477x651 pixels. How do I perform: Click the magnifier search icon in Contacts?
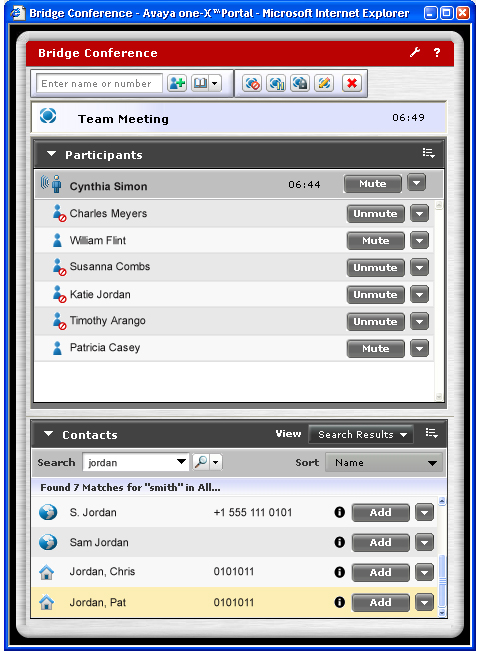pos(201,462)
